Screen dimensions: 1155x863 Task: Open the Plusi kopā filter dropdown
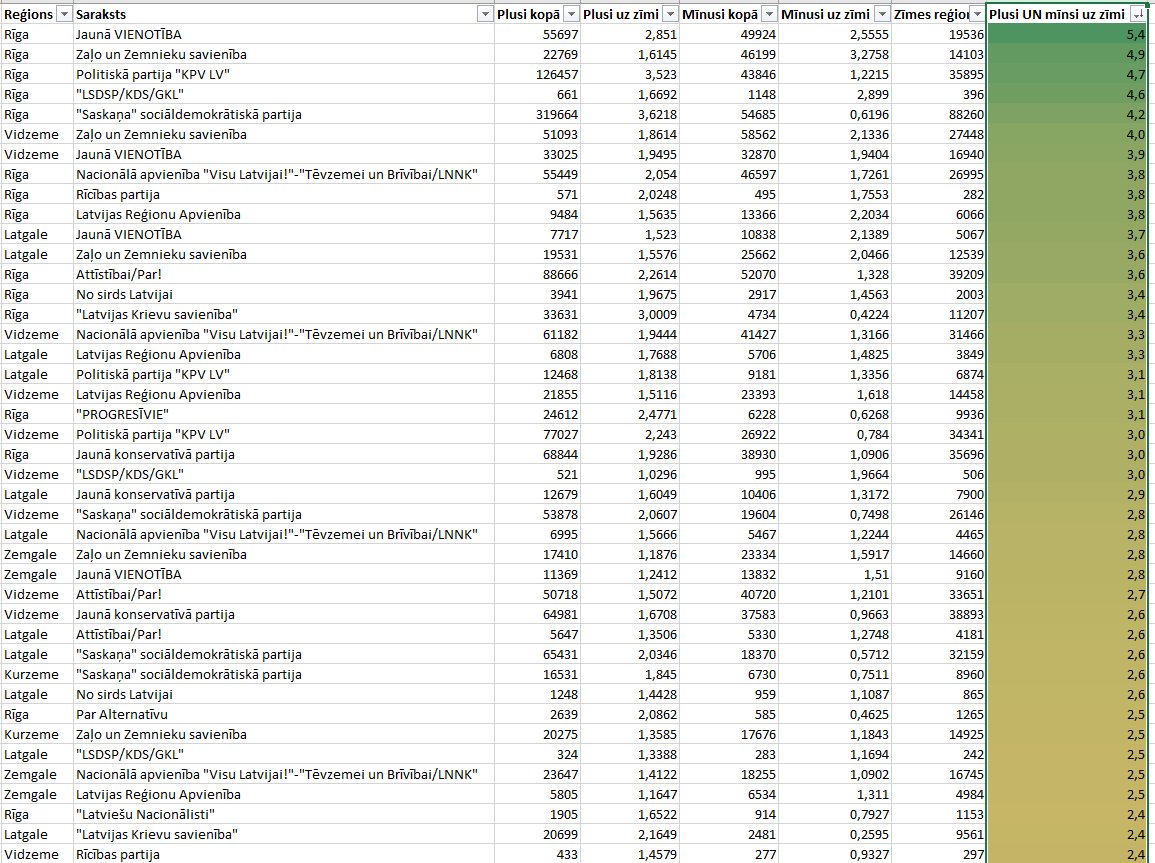pos(572,14)
